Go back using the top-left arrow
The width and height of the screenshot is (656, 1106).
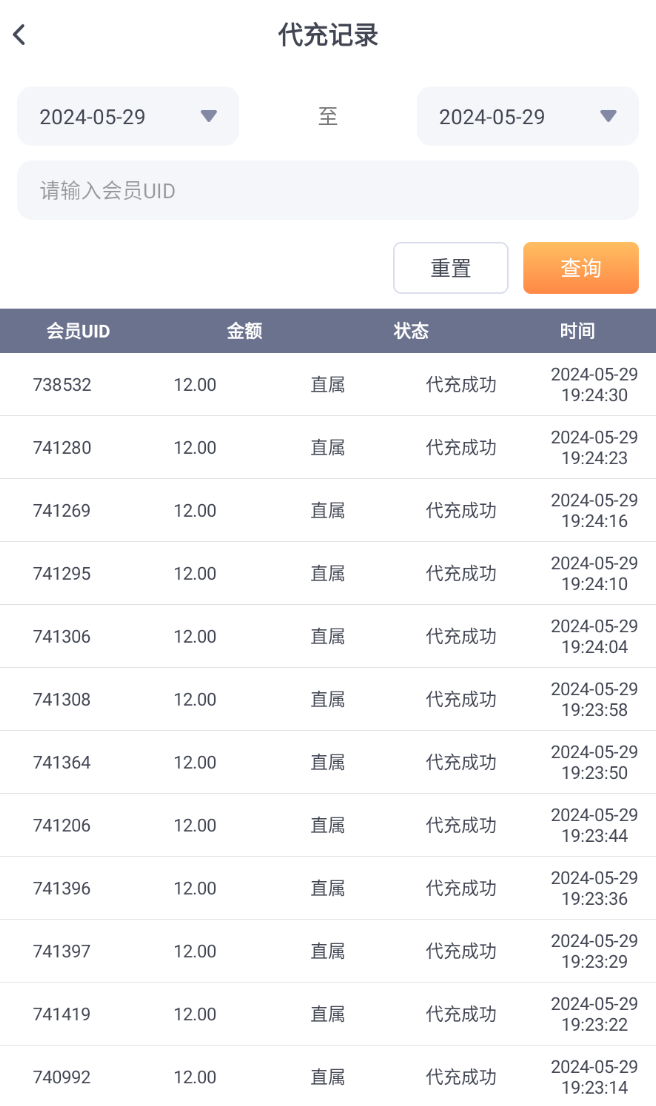coord(19,35)
